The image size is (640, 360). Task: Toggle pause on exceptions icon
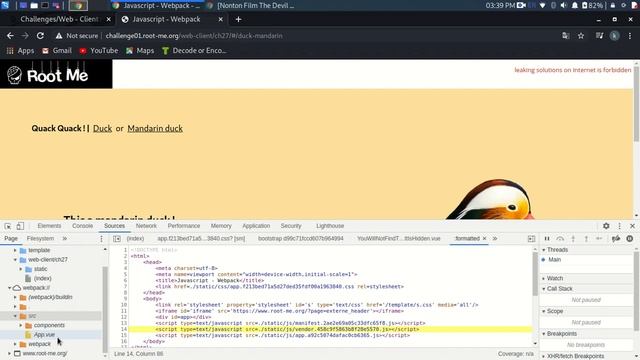pyautogui.click(x=630, y=238)
